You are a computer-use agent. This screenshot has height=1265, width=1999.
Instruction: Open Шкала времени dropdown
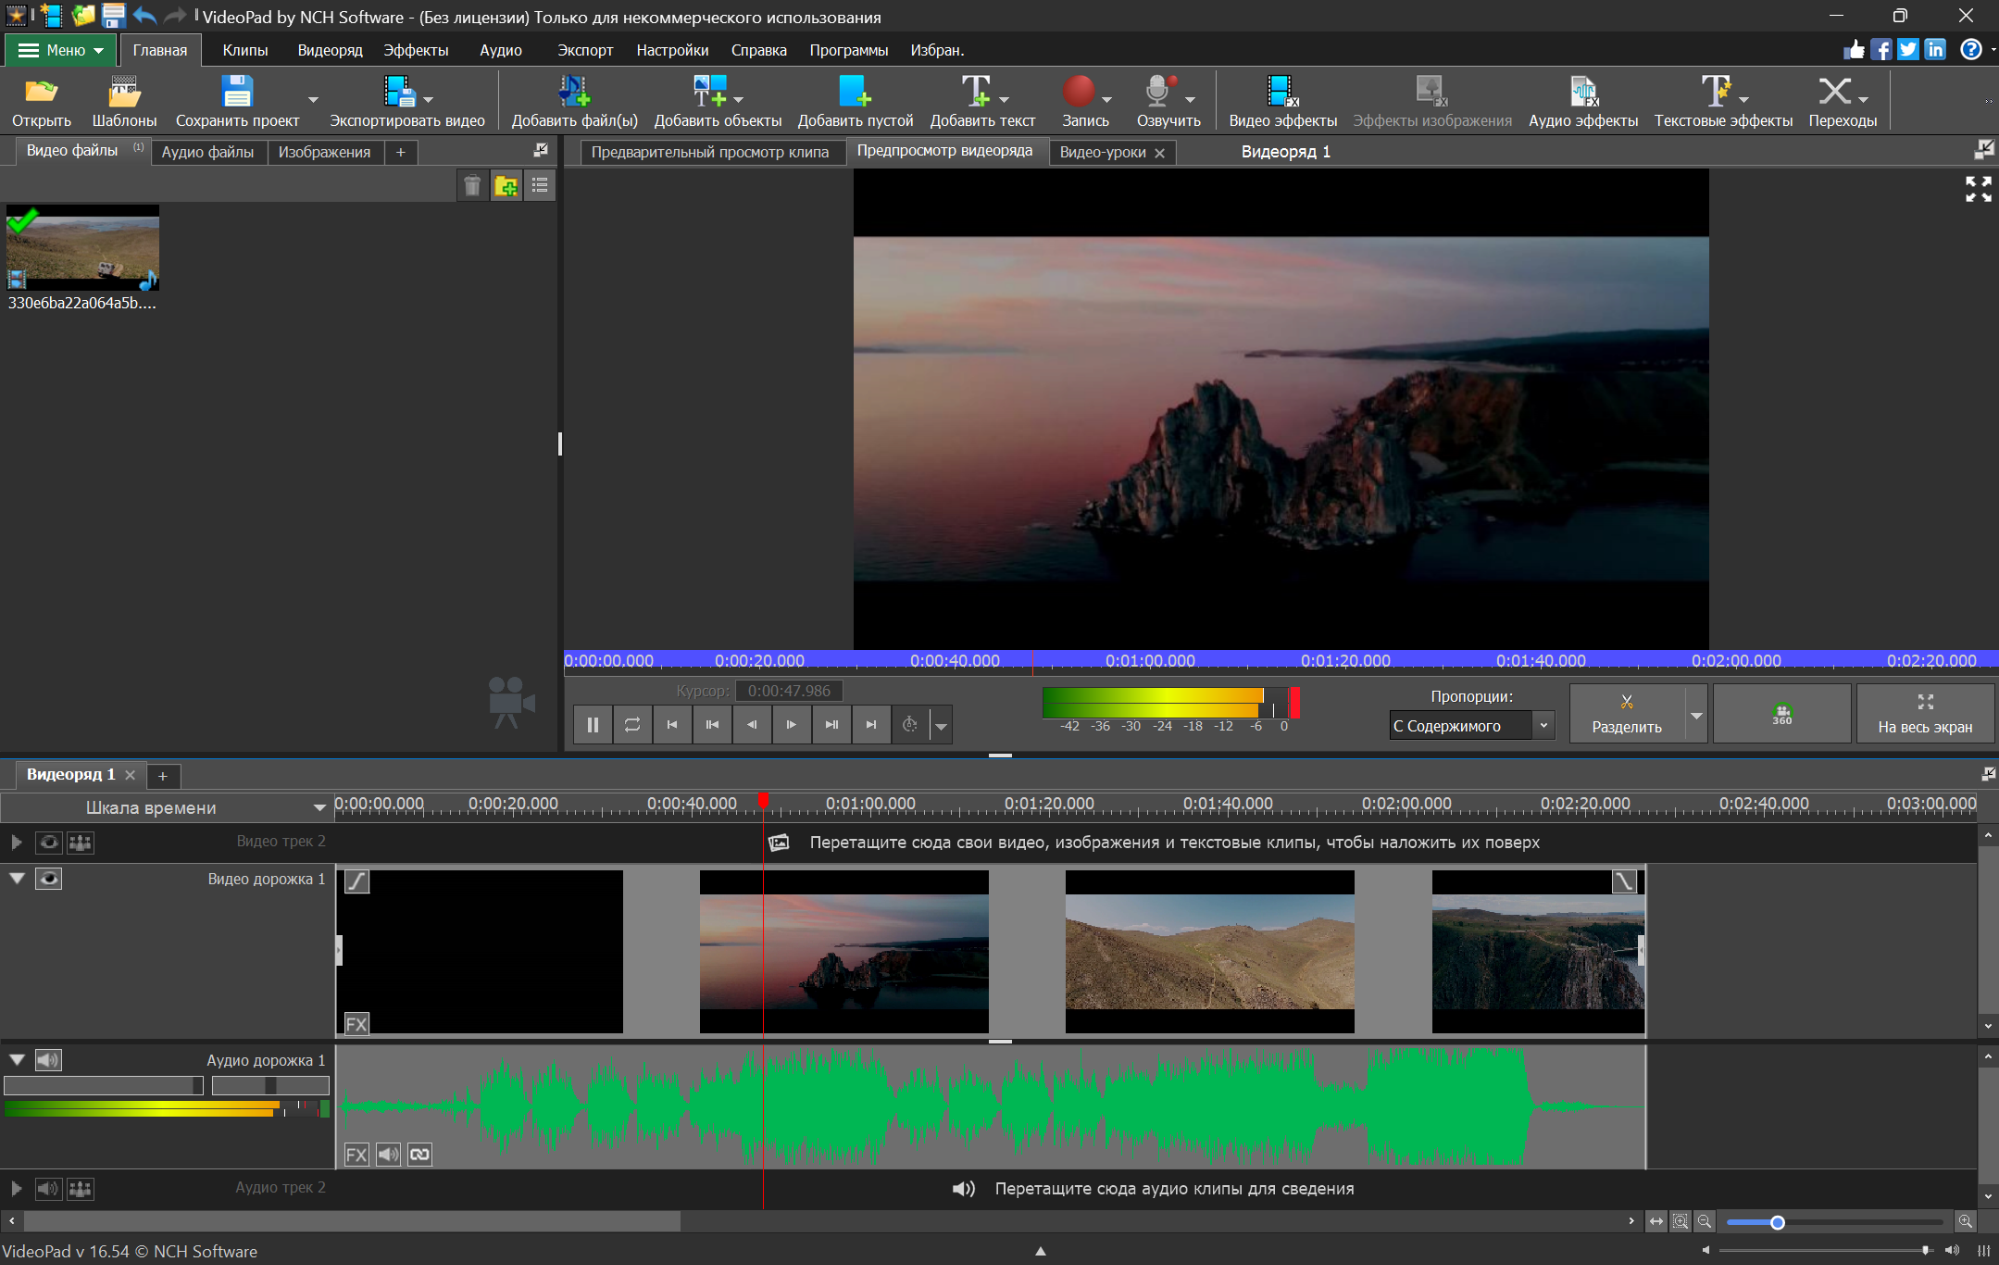319,808
